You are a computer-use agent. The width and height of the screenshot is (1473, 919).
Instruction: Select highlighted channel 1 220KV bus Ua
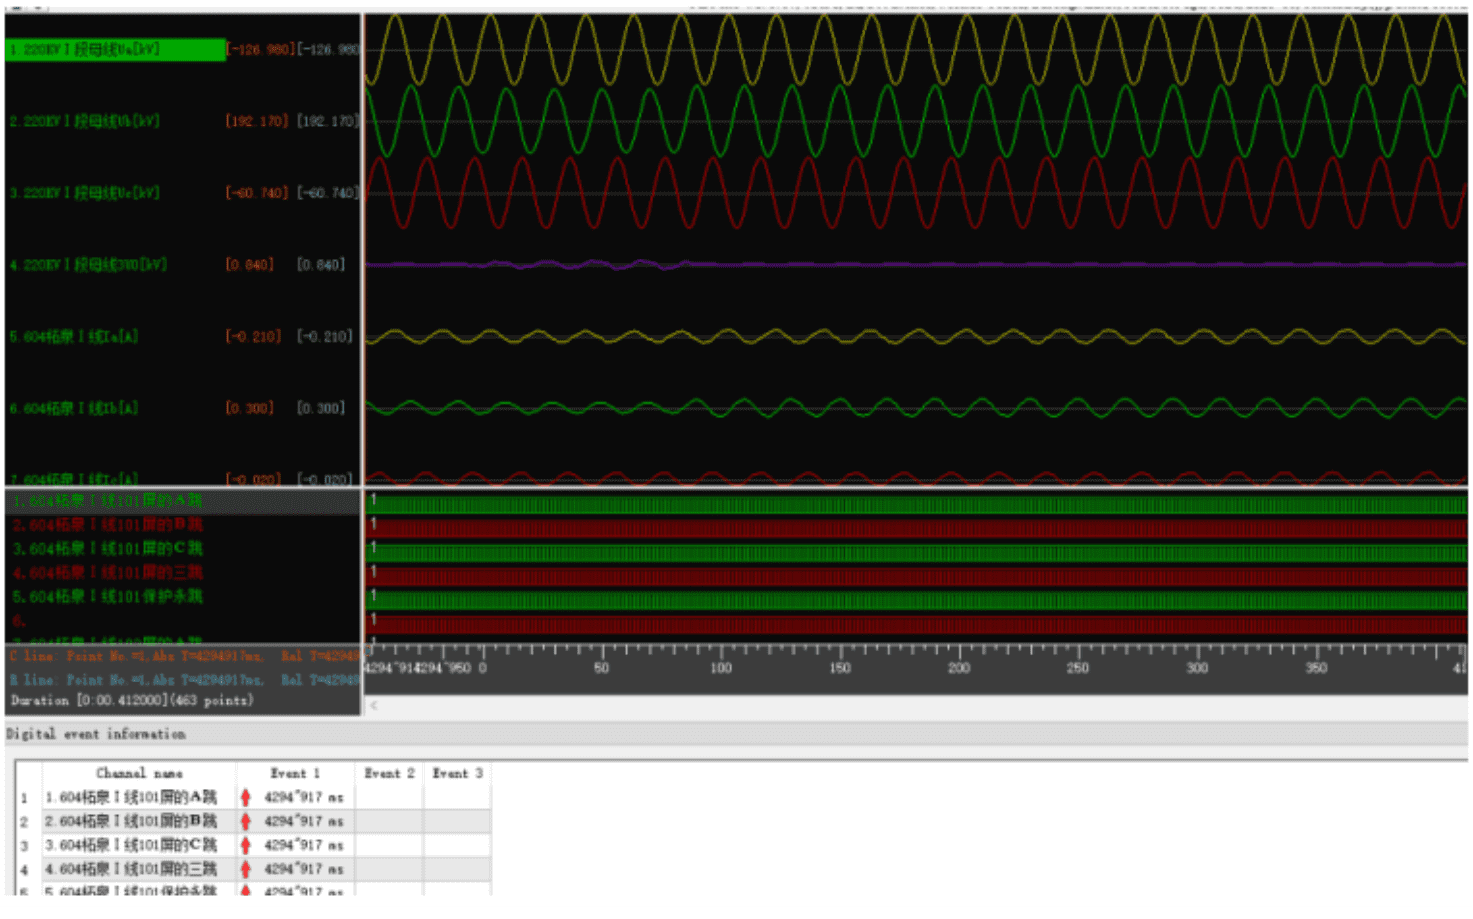(115, 49)
